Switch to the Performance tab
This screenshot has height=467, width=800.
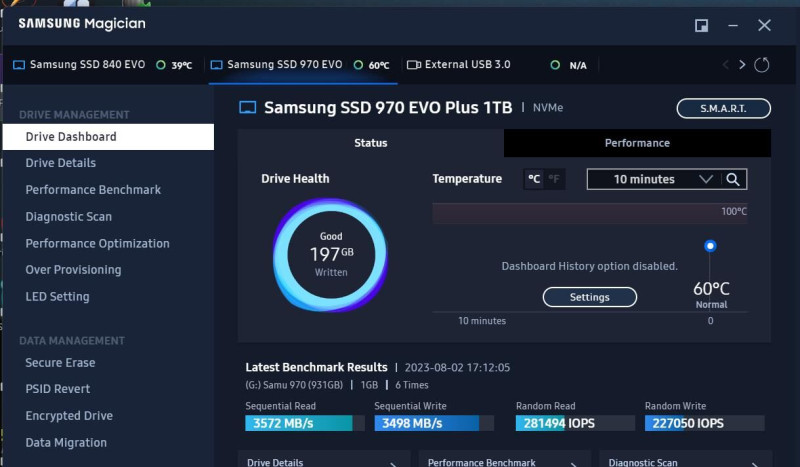coord(637,143)
